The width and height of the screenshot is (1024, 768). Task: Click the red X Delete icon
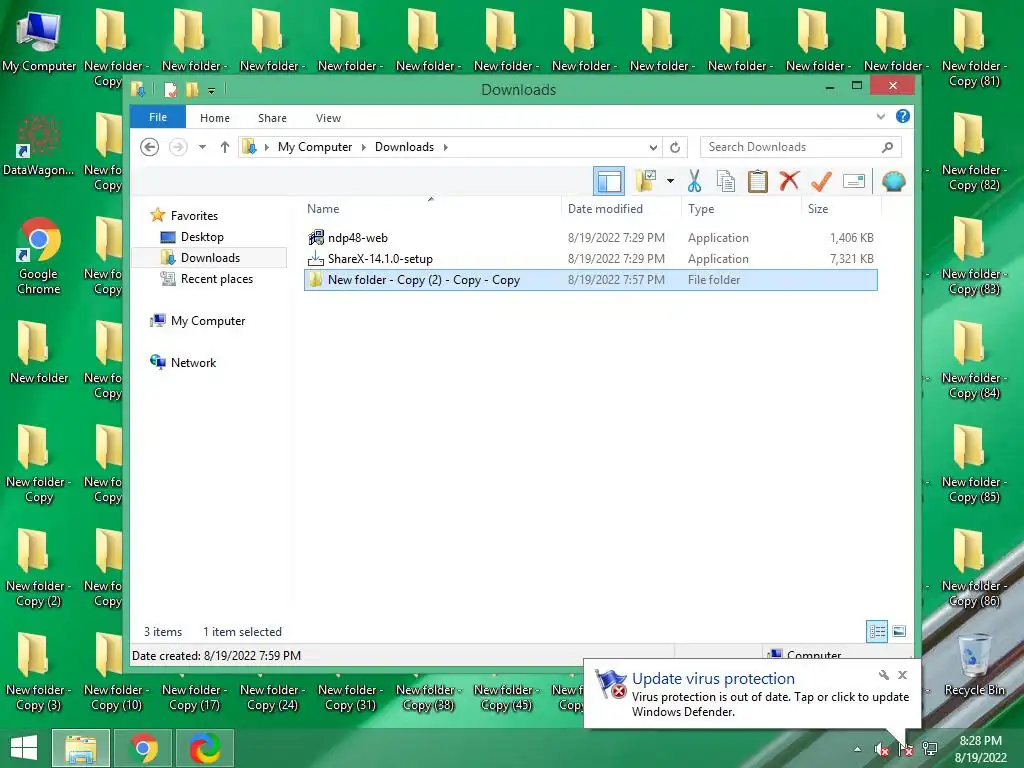coord(789,180)
